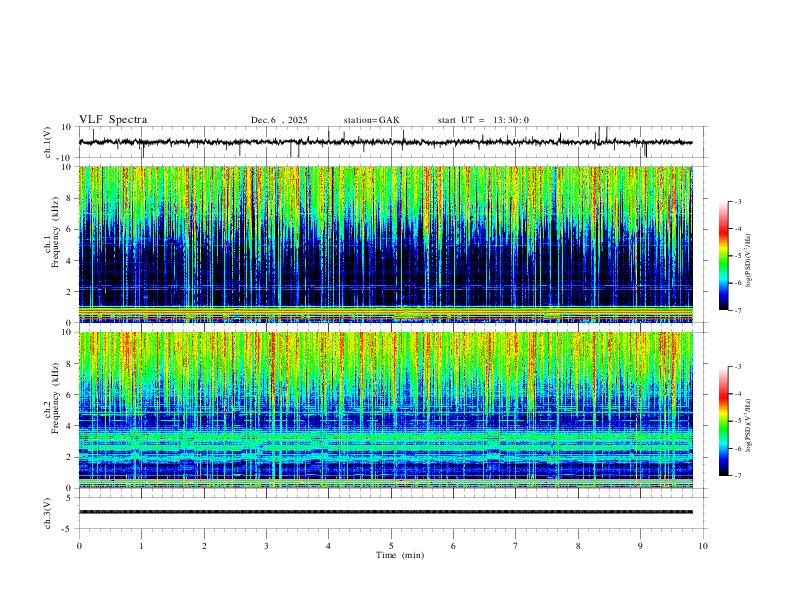792x612 pixels.
Task: Click the 'ch.1(V)' waveform axis label
Action: 48,142
